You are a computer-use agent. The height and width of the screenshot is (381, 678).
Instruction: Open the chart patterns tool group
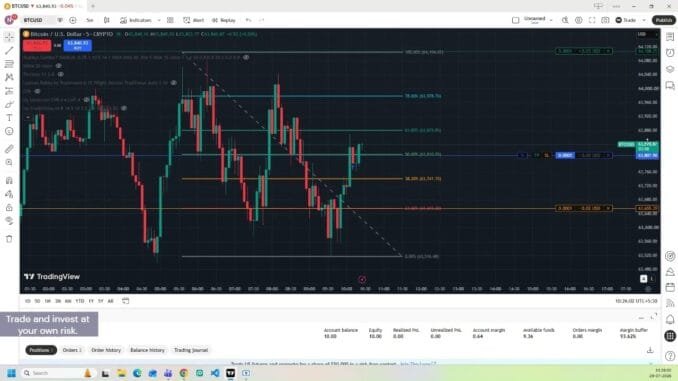9,77
